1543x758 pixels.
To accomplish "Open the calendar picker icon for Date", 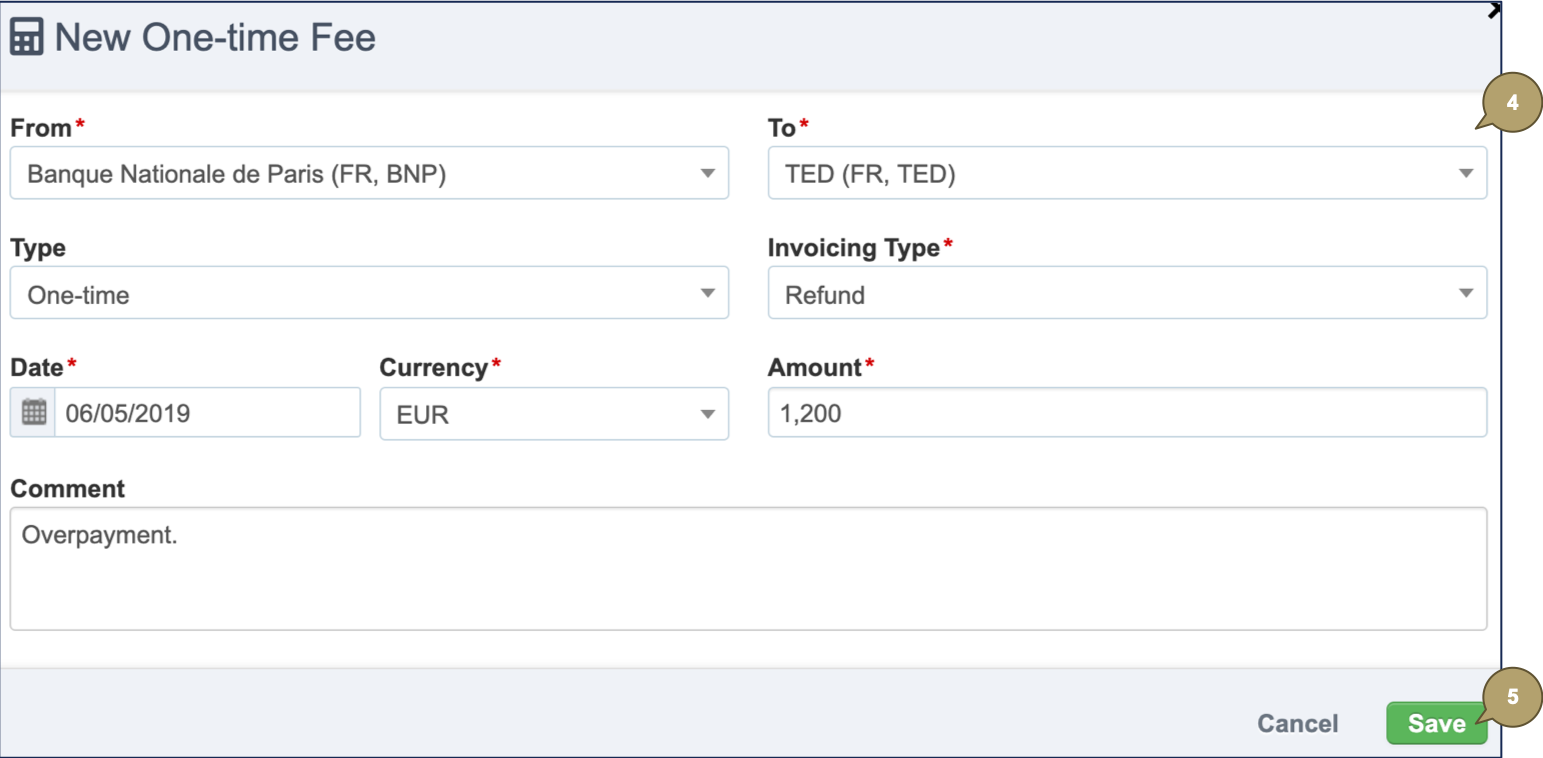I will 33,412.
